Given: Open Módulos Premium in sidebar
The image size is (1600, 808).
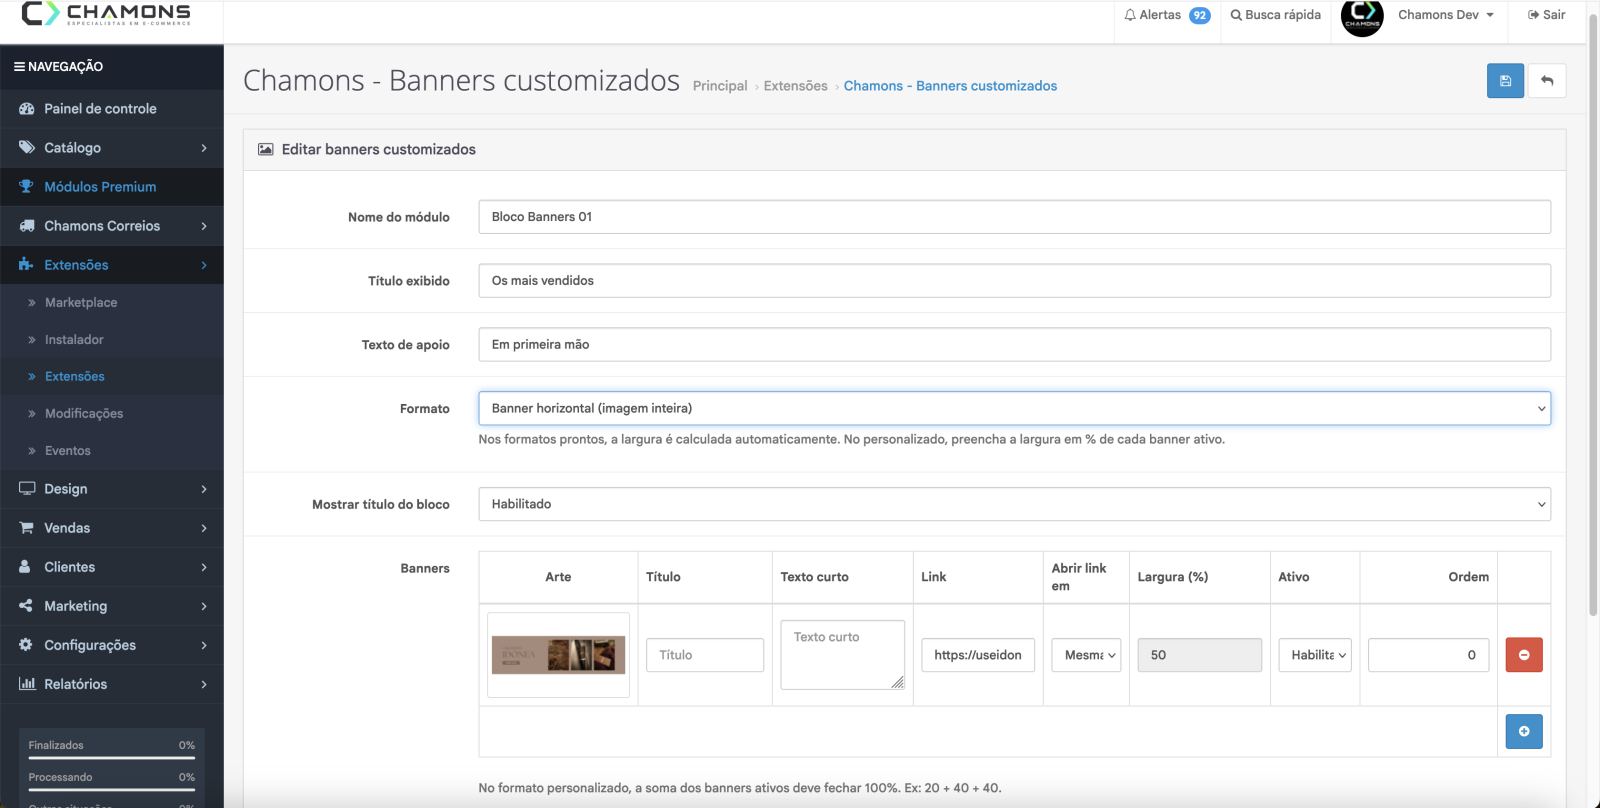Looking at the screenshot, I should point(112,187).
